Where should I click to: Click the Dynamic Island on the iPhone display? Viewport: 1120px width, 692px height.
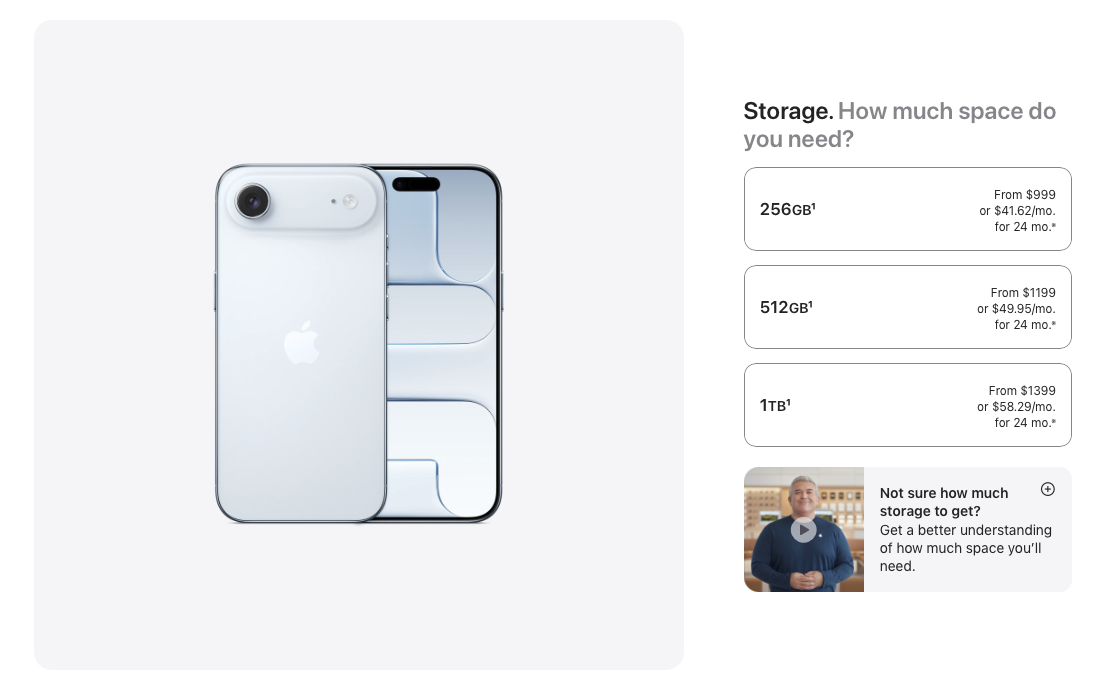coord(416,184)
